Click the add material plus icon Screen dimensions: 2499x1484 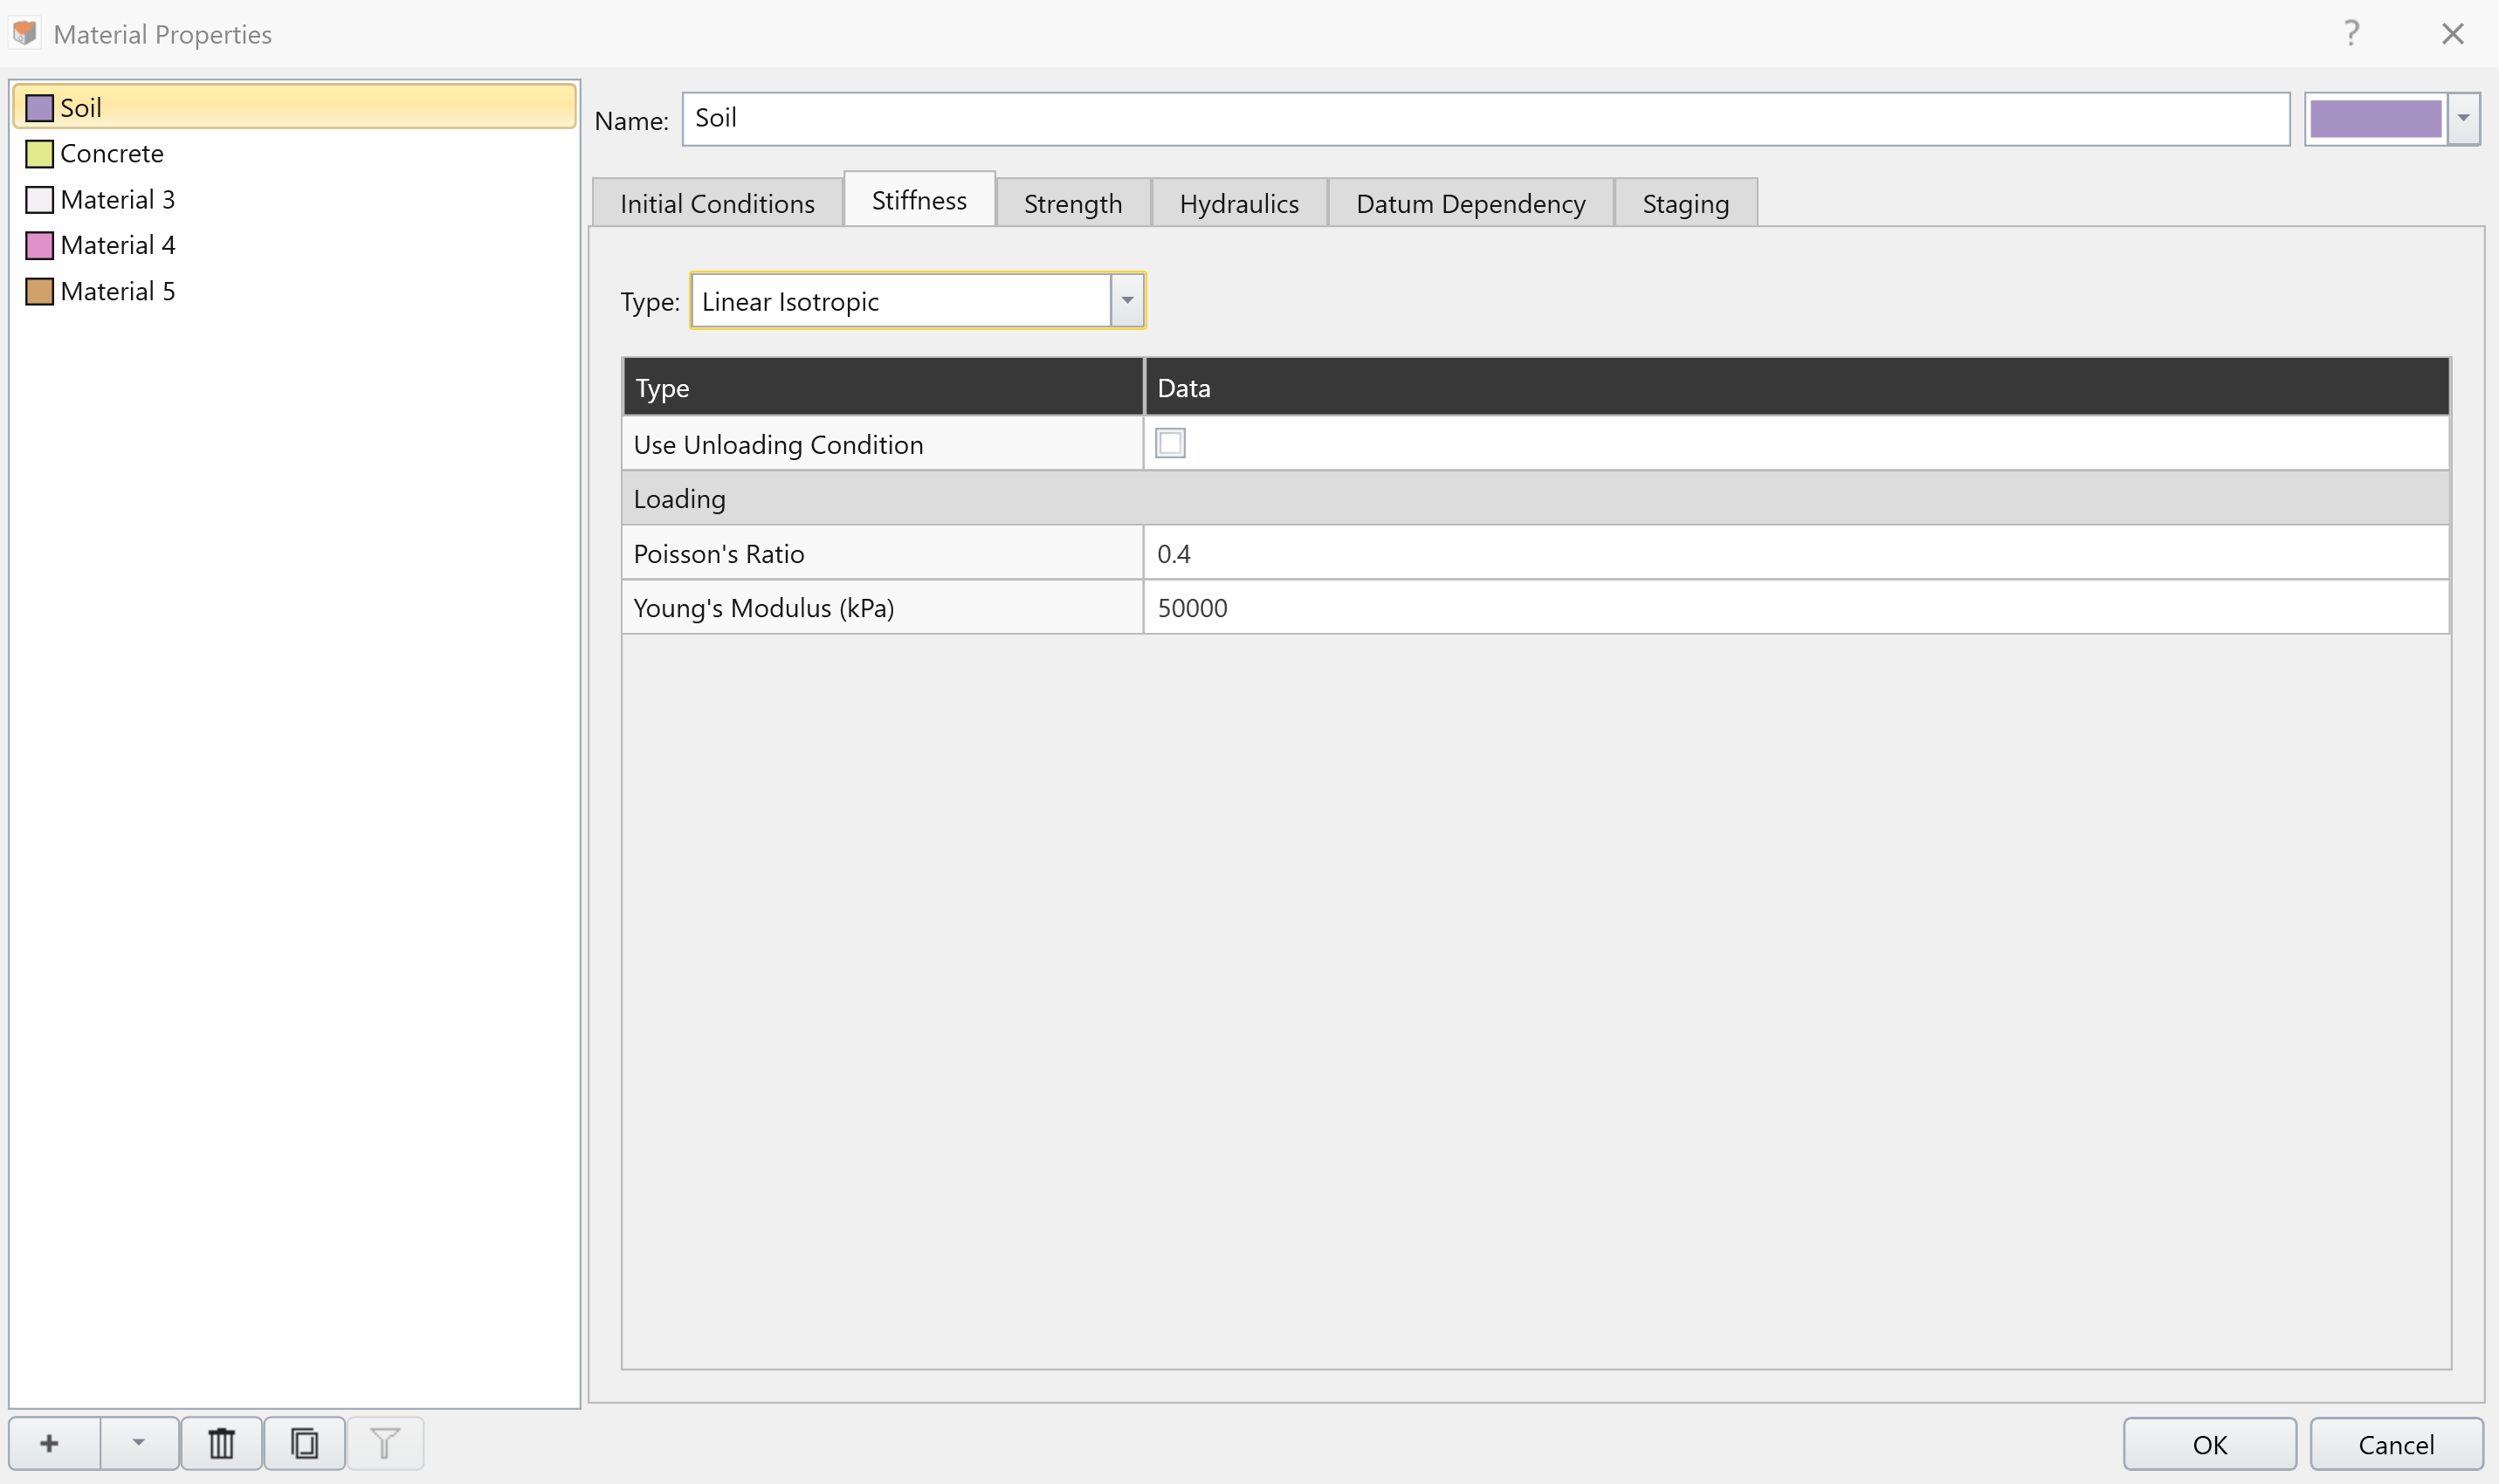click(50, 1443)
